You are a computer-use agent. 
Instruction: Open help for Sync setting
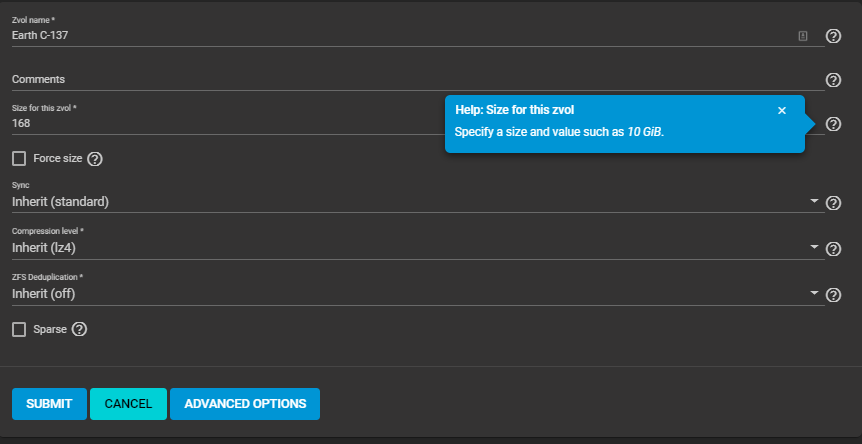click(833, 203)
